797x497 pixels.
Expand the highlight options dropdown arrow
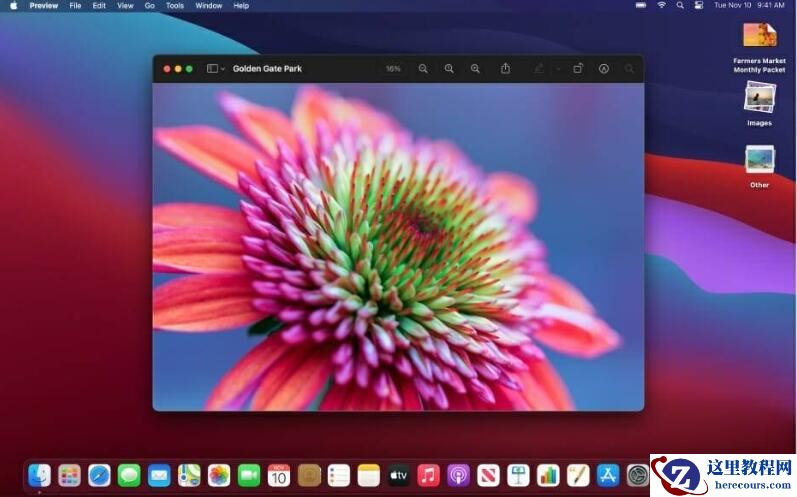(x=558, y=69)
